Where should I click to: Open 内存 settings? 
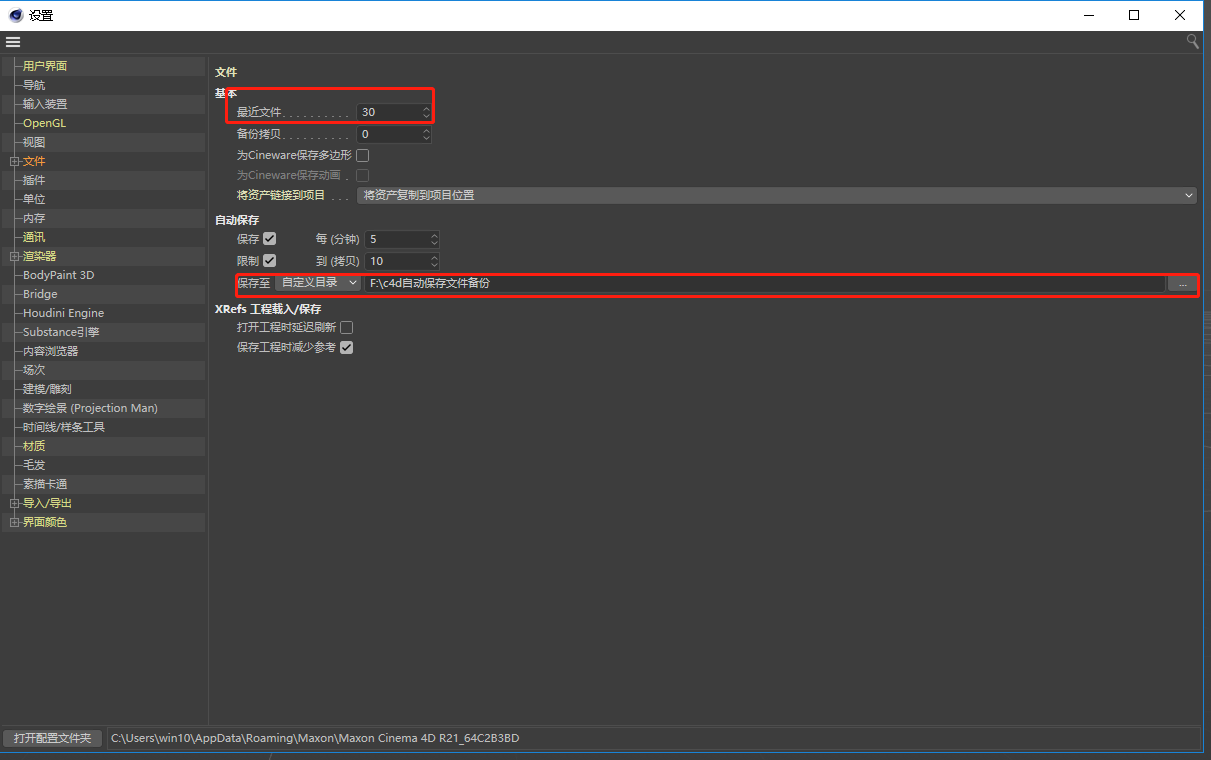34,218
